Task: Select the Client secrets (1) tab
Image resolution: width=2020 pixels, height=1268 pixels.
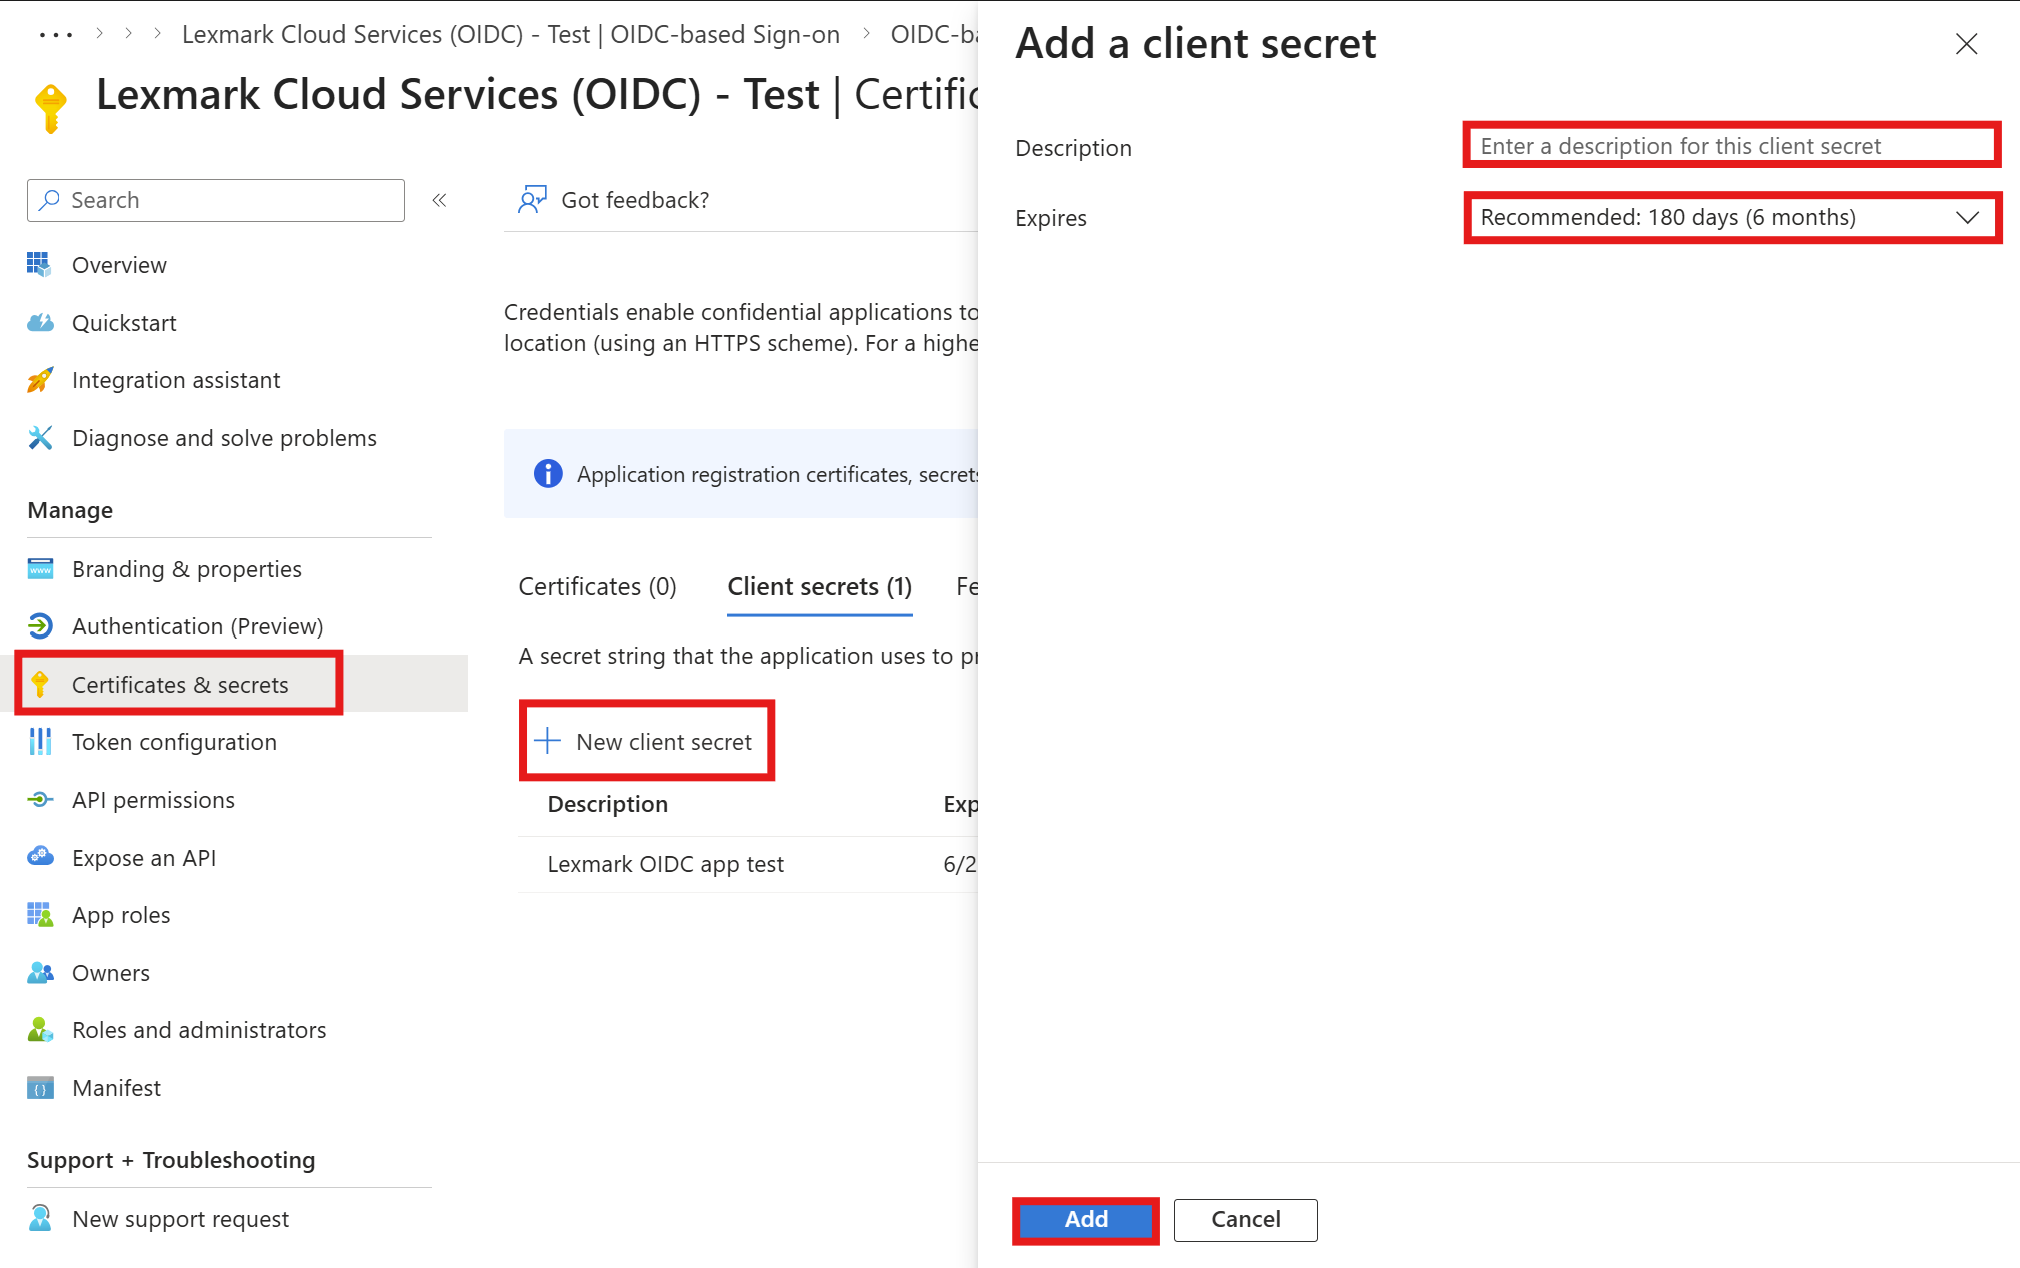Action: [819, 586]
